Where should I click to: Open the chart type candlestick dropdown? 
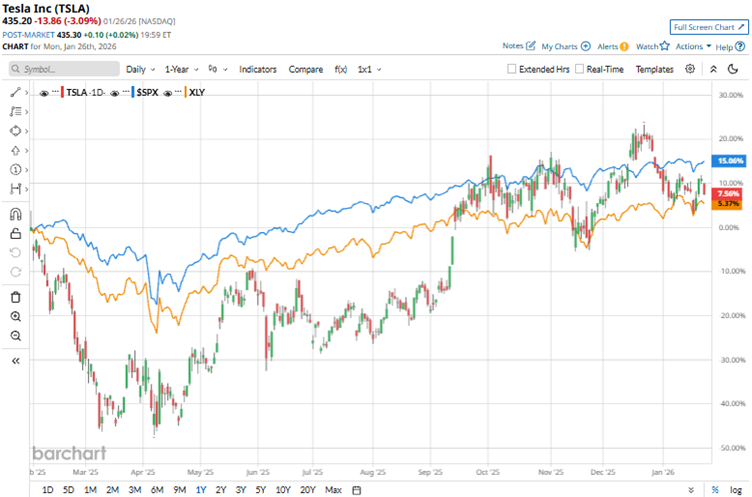218,69
